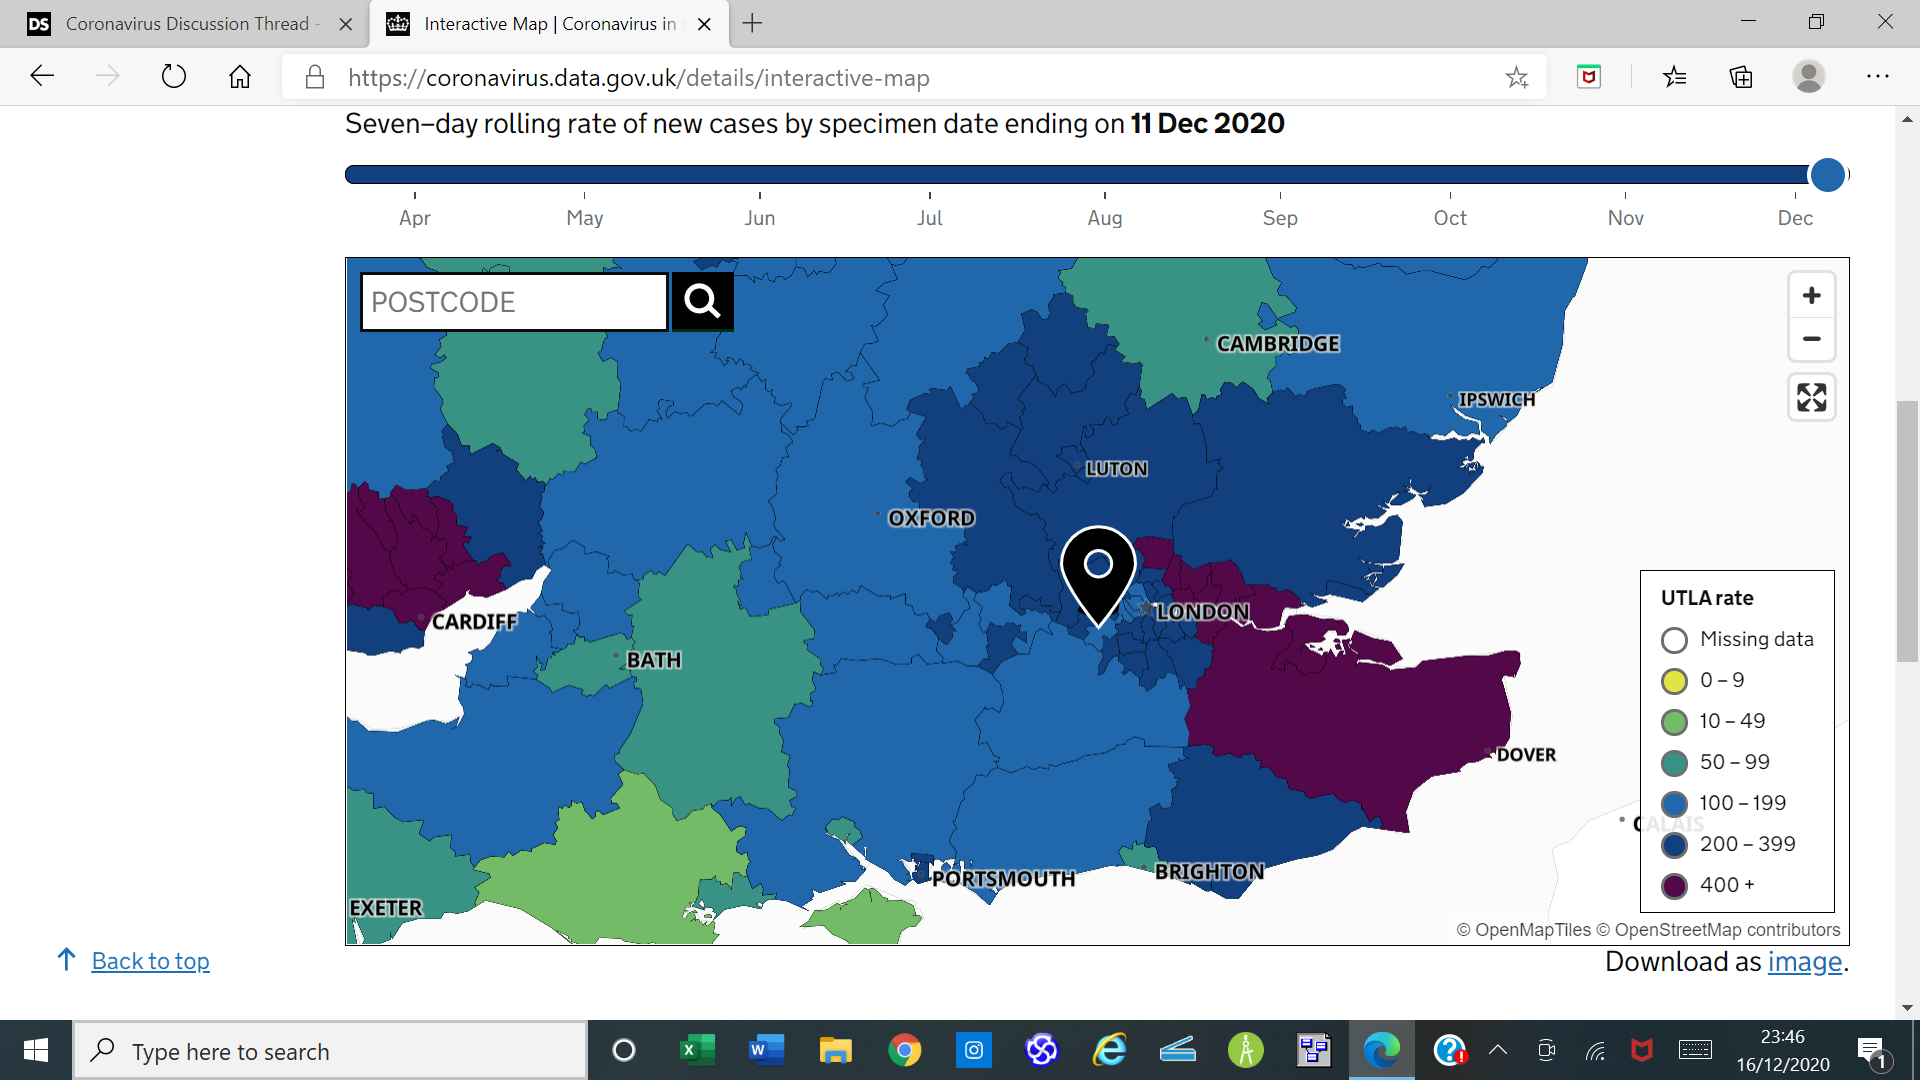Open Settings and more menu
The width and height of the screenshot is (1920, 1080).
click(1877, 77)
